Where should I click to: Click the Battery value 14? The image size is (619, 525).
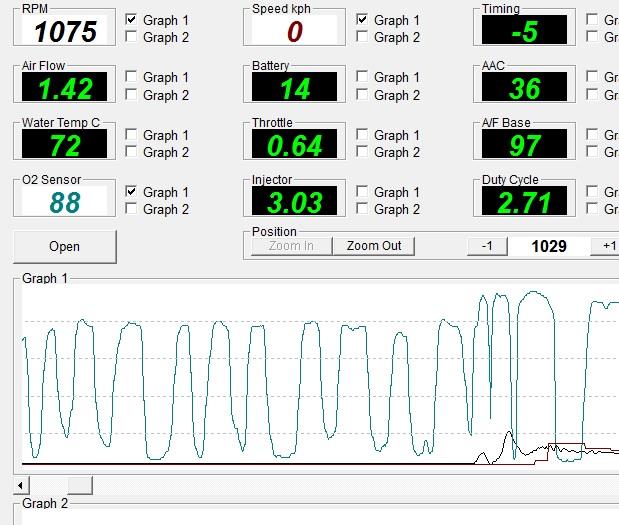click(x=294, y=87)
